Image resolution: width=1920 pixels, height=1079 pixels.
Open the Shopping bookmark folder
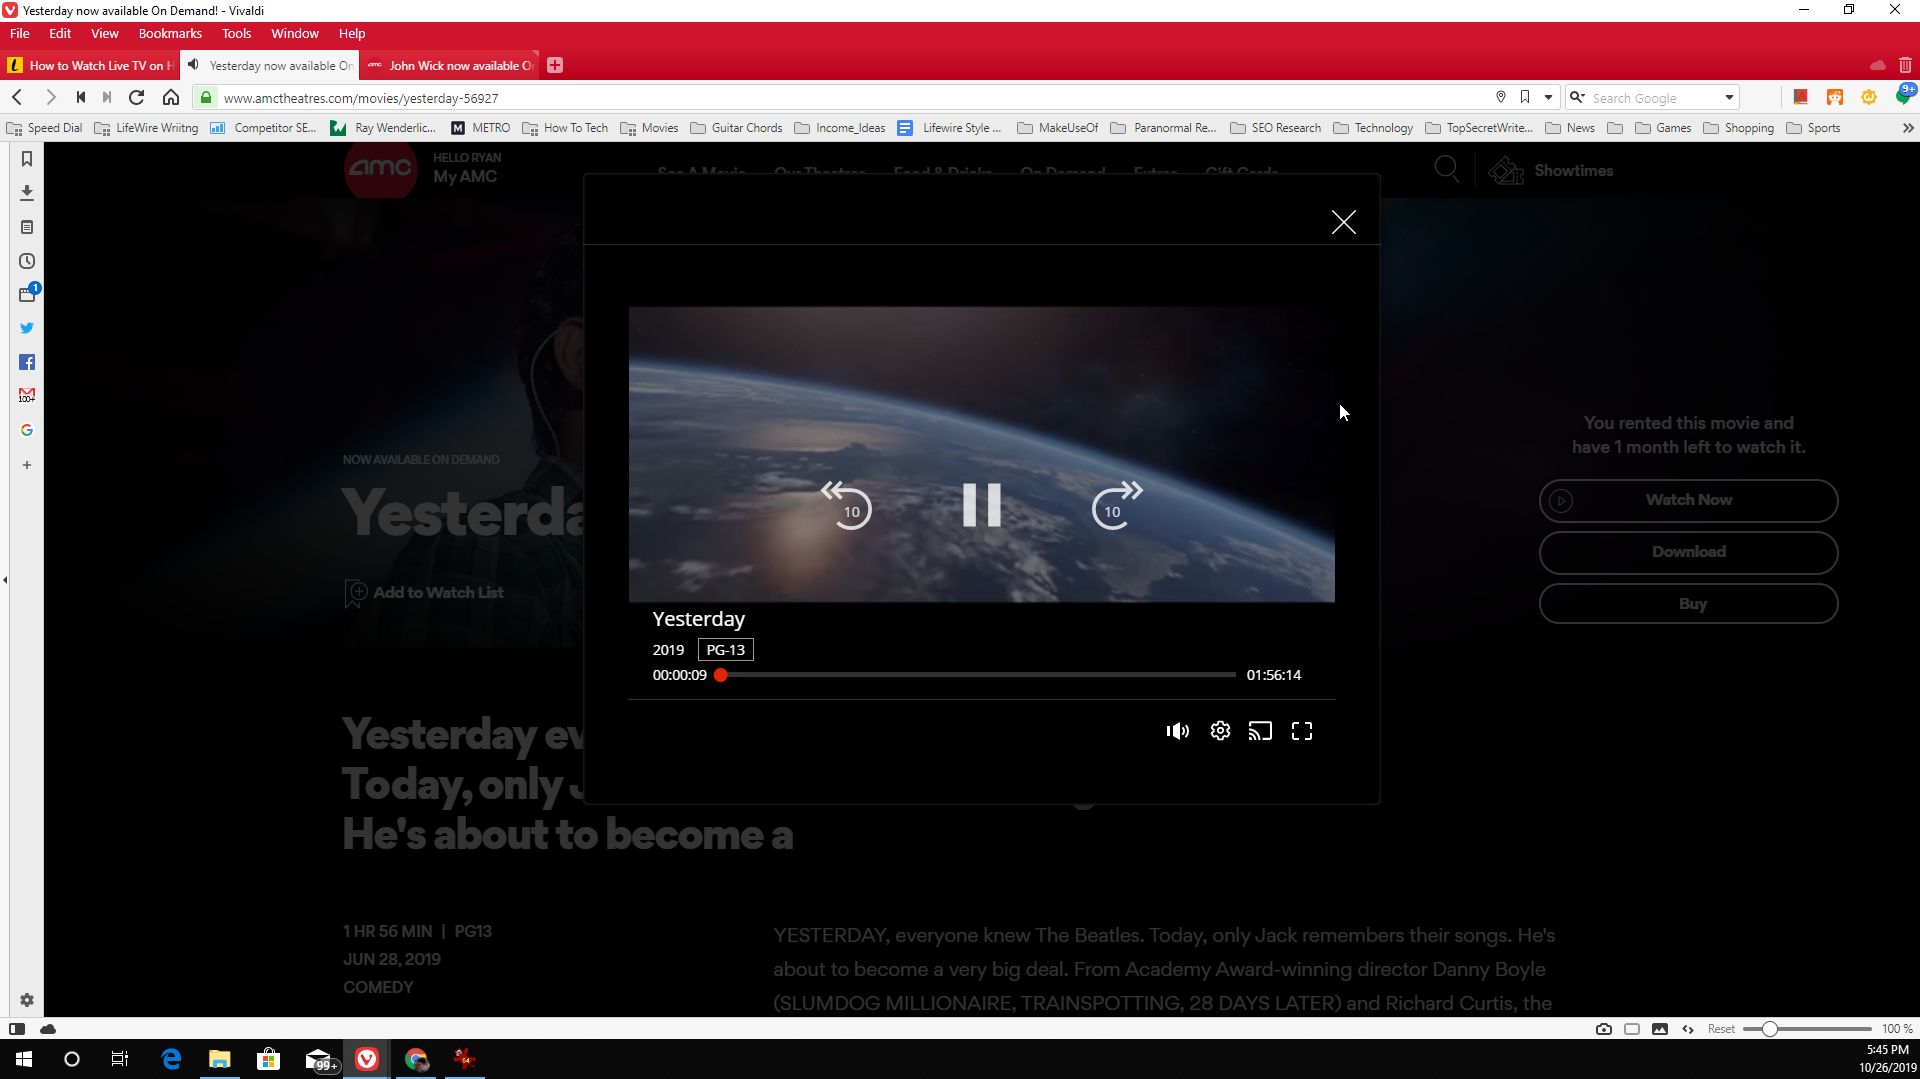pyautogui.click(x=1738, y=128)
